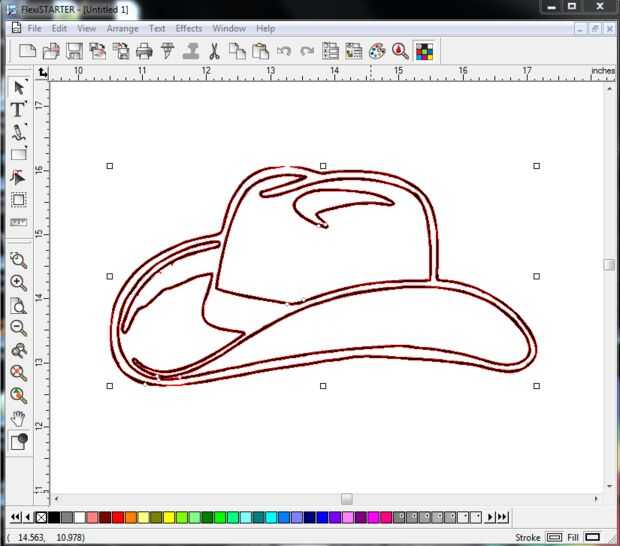The width and height of the screenshot is (620, 546).
Task: Click the palette next single arrow
Action: click(x=490, y=517)
